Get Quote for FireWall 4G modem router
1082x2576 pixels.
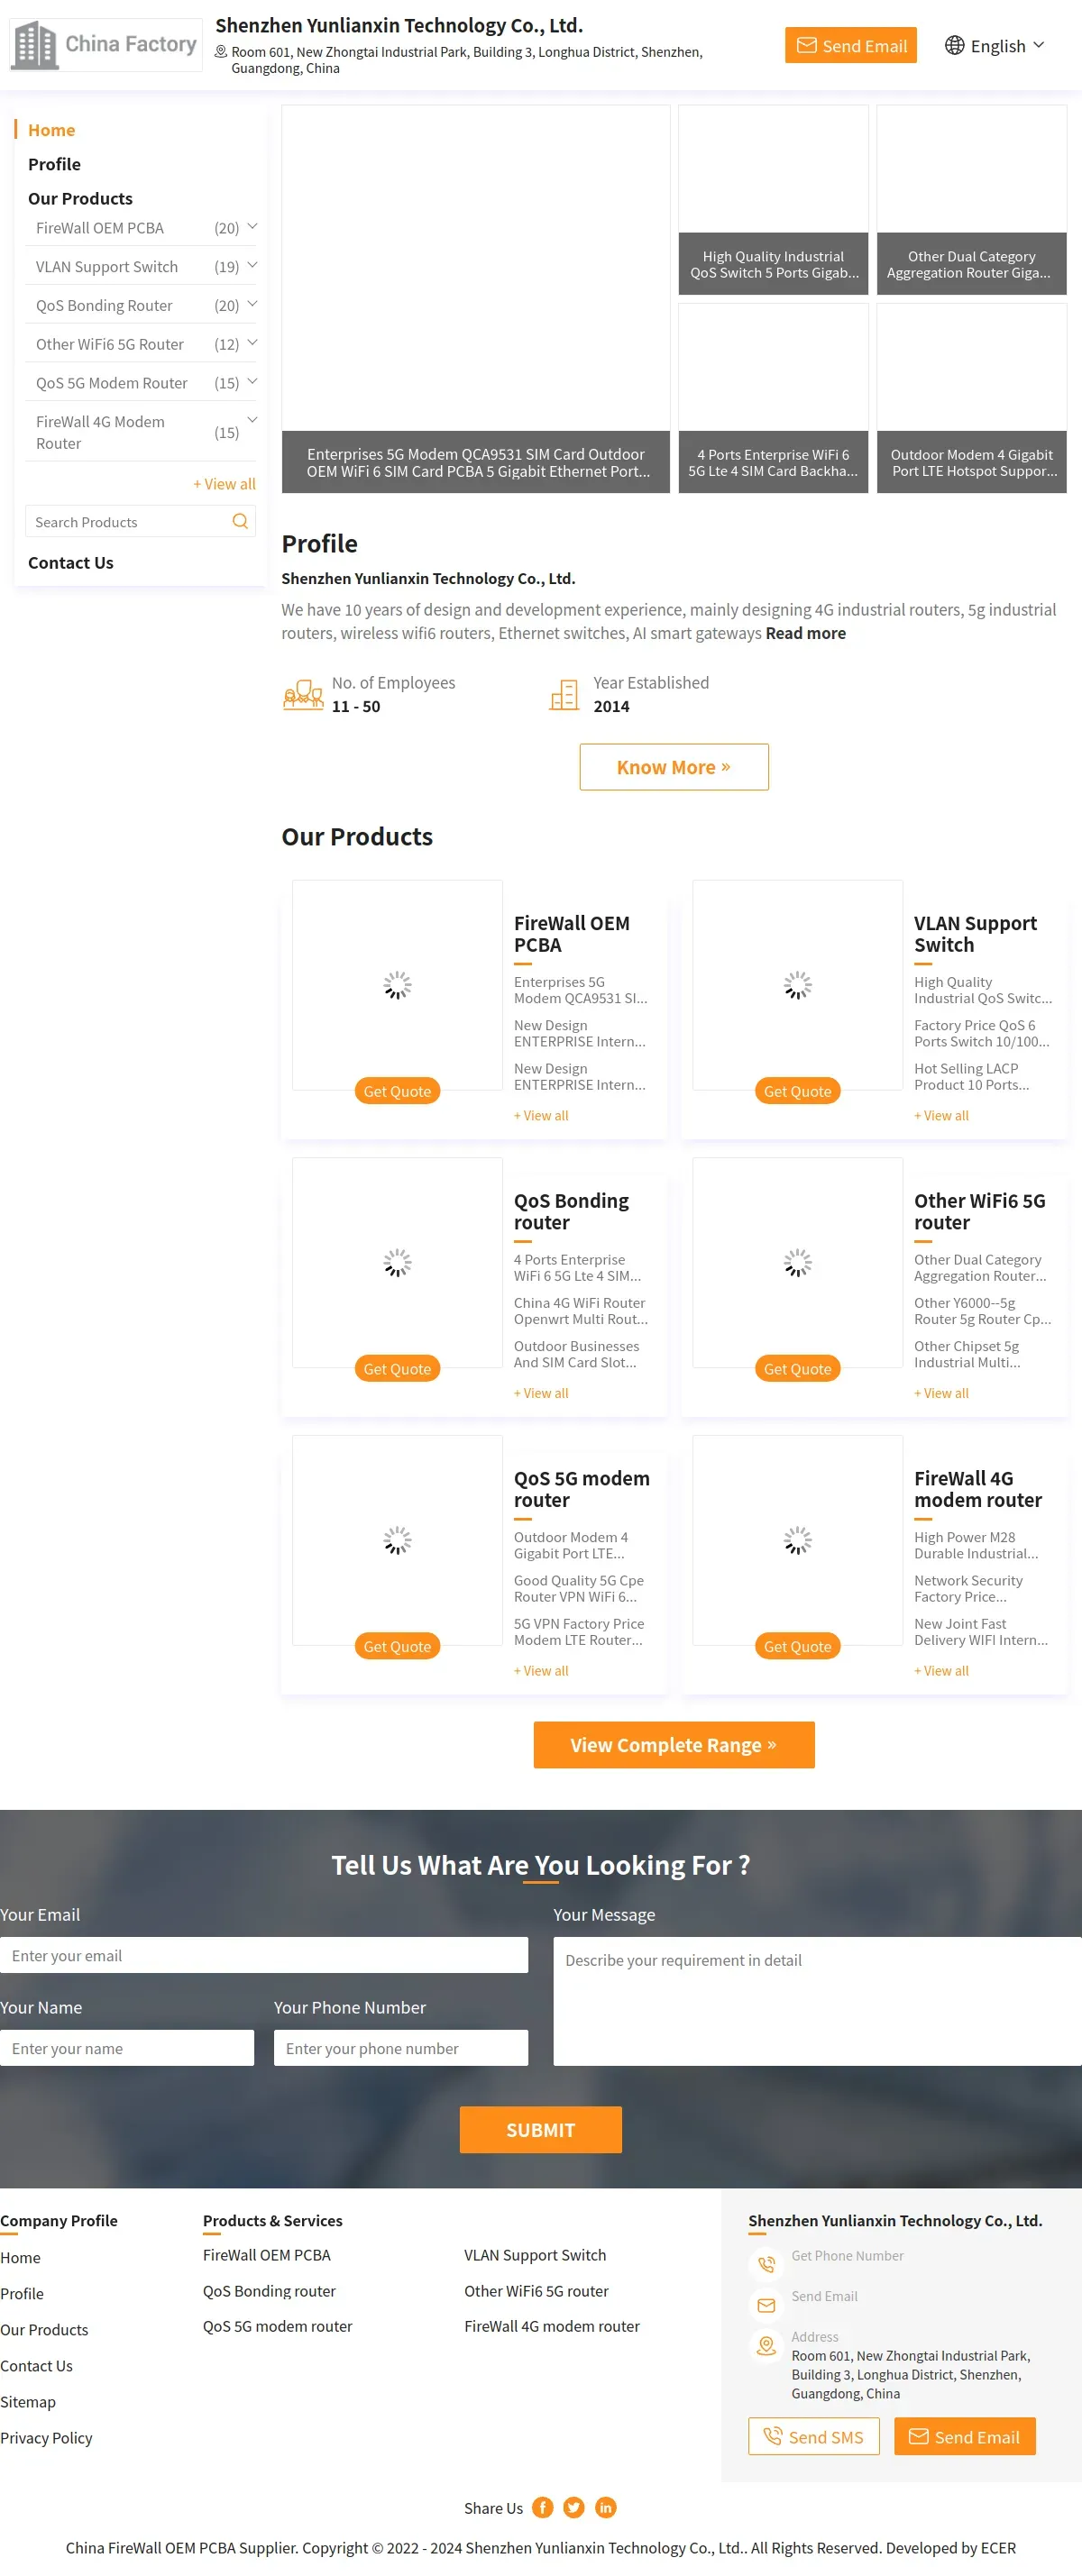pos(798,1647)
